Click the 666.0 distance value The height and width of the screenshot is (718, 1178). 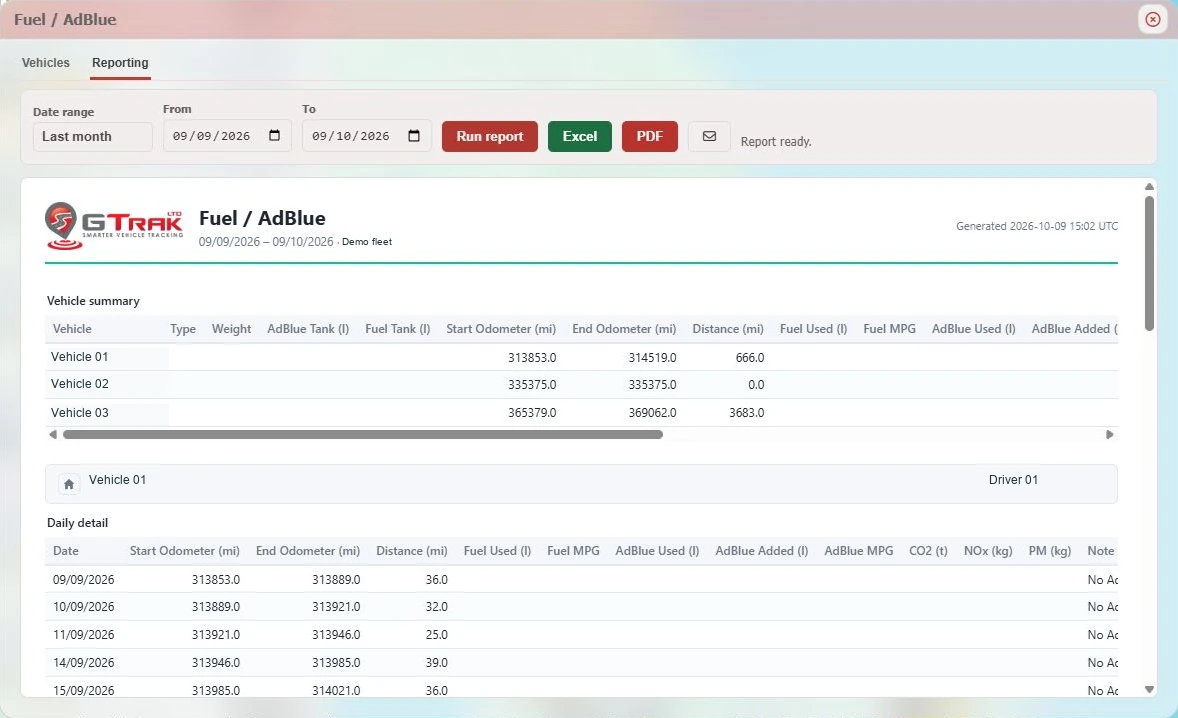pyautogui.click(x=750, y=357)
